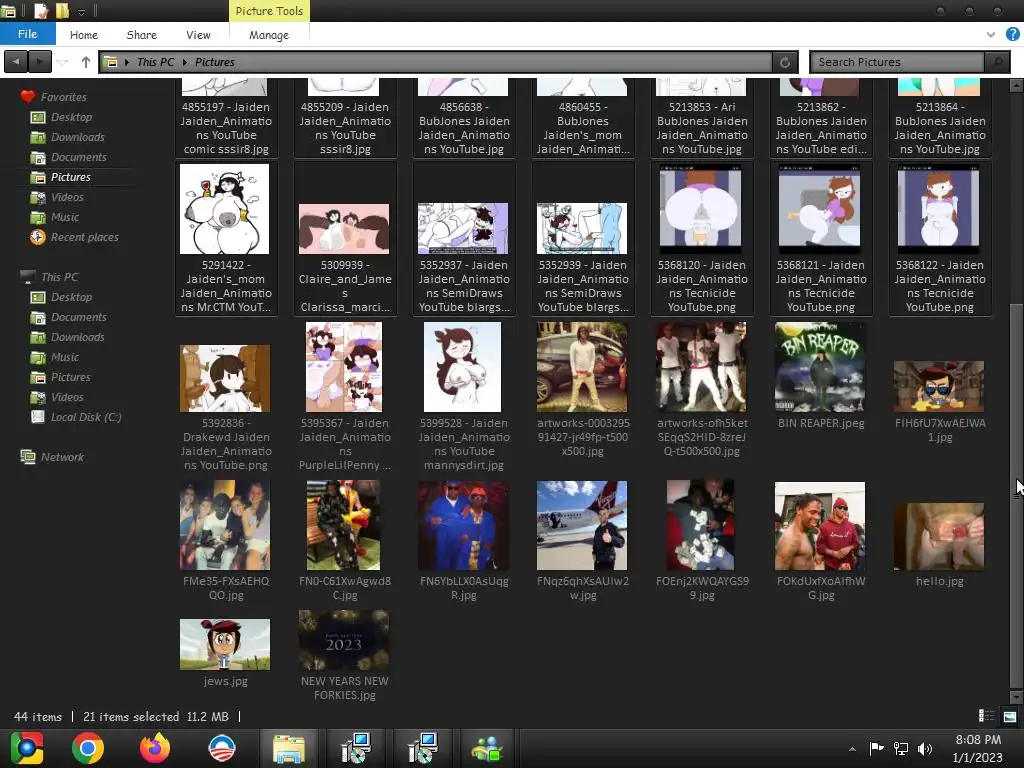Switch to Large icons view using status bar icon
The width and height of the screenshot is (1024, 768).
point(1010,716)
